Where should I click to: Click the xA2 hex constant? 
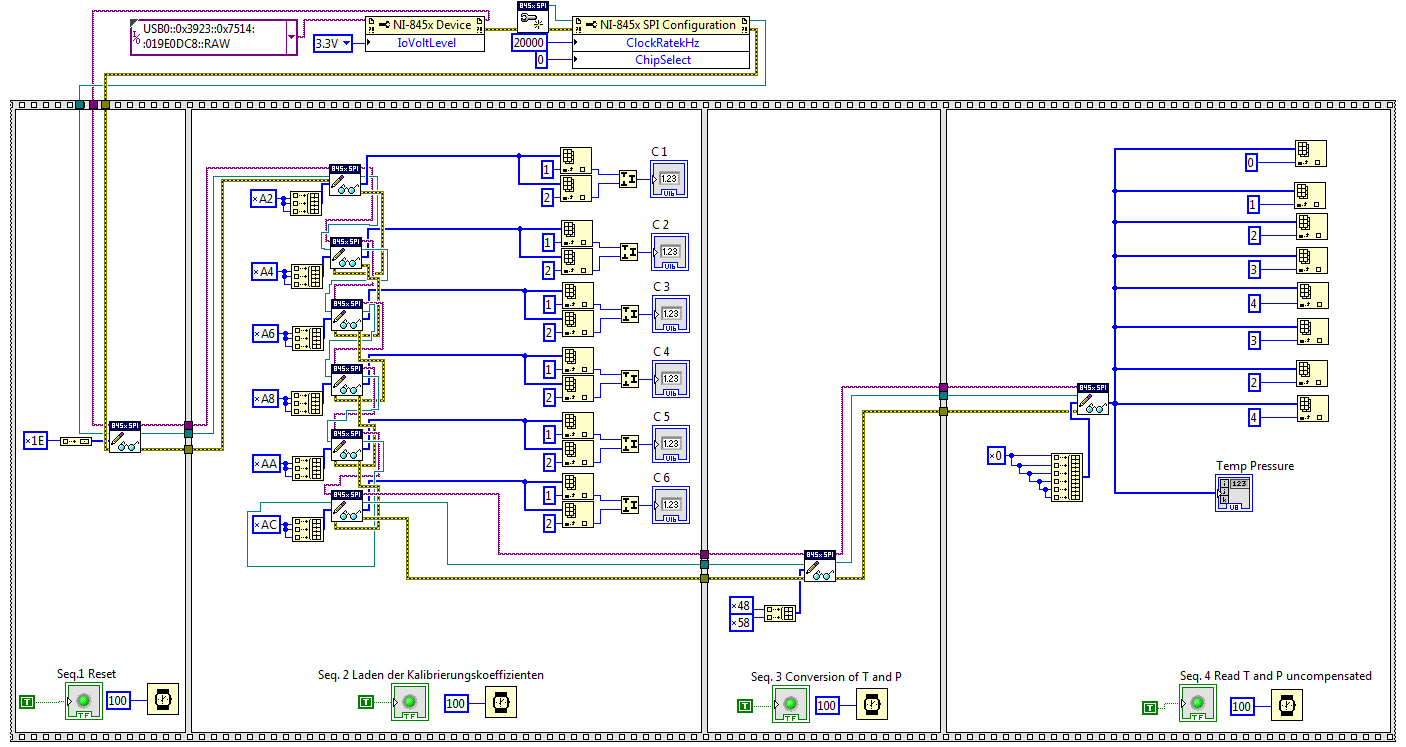[x=264, y=199]
